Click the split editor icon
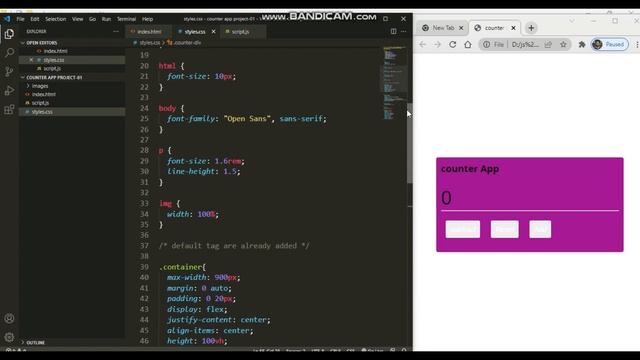 393,31
